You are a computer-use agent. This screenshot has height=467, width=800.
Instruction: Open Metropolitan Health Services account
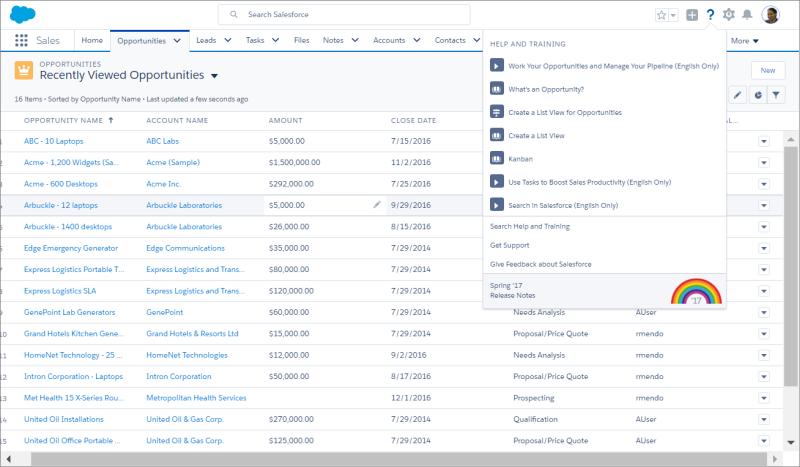click(x=196, y=398)
